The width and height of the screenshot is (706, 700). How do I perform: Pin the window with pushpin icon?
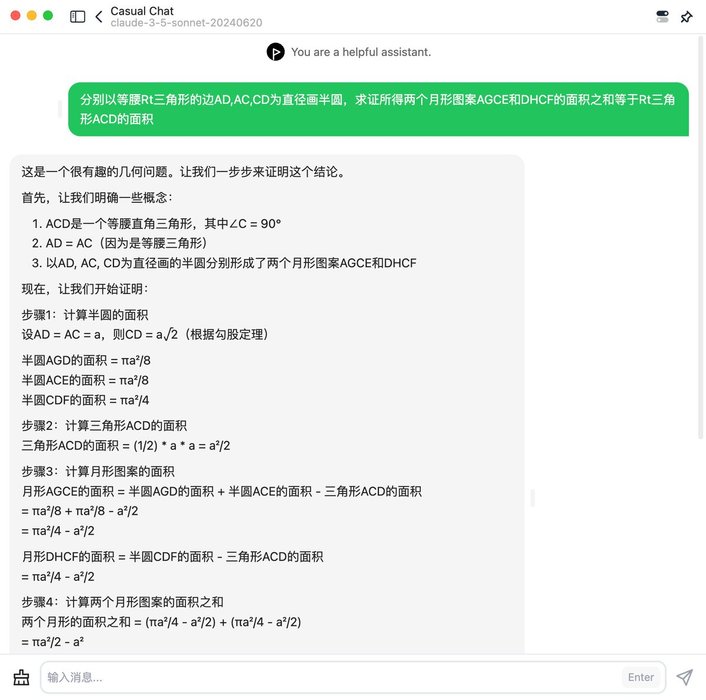coord(686,17)
